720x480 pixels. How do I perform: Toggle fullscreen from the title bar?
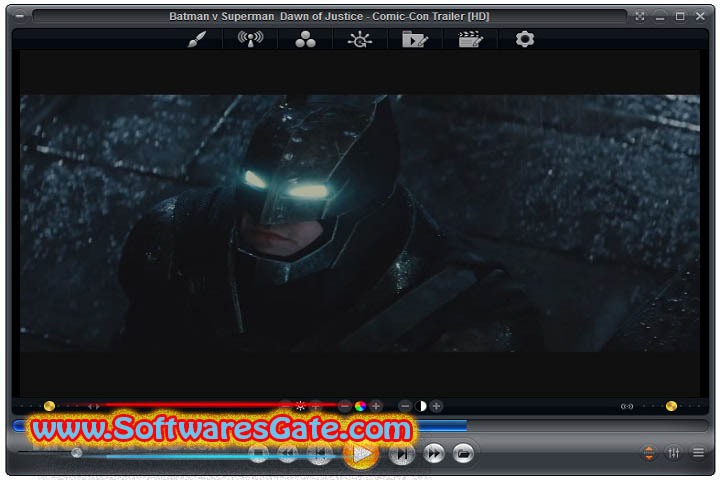(x=640, y=17)
